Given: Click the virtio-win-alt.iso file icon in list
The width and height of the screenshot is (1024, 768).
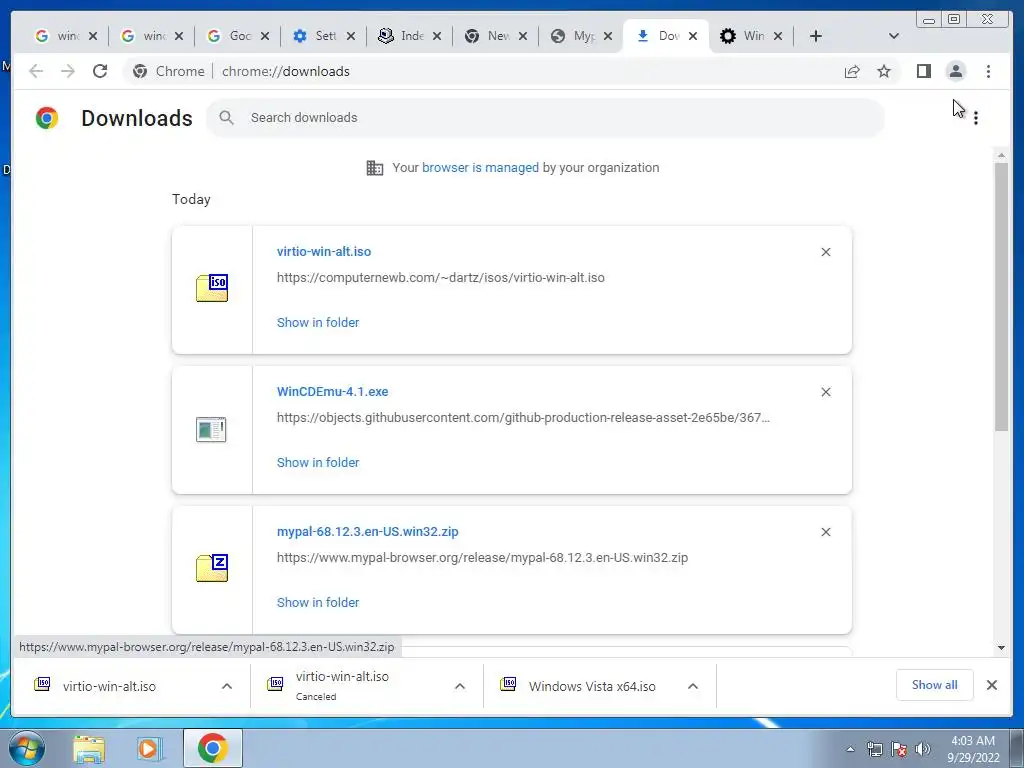Looking at the screenshot, I should tap(212, 288).
